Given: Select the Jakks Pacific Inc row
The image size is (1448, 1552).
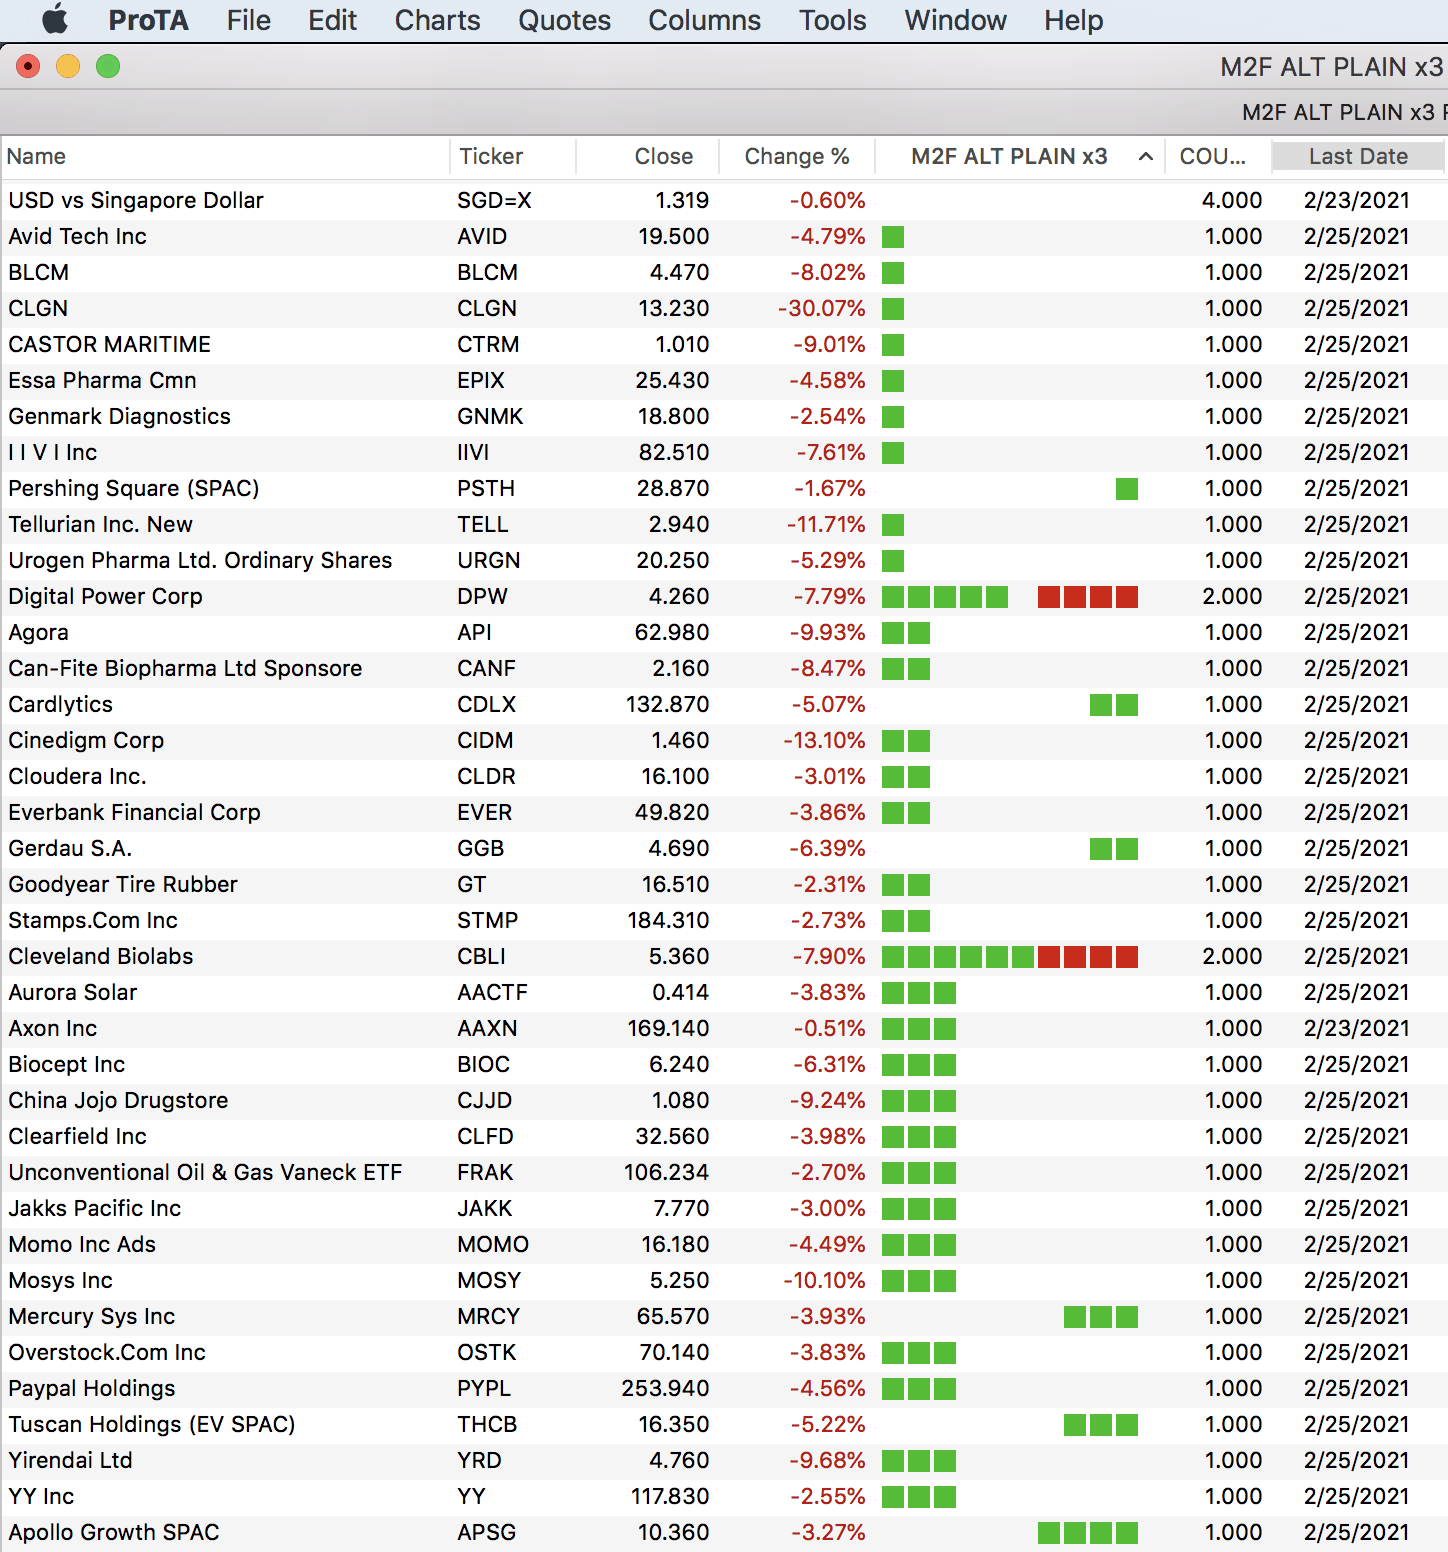Looking at the screenshot, I should pos(724,1209).
